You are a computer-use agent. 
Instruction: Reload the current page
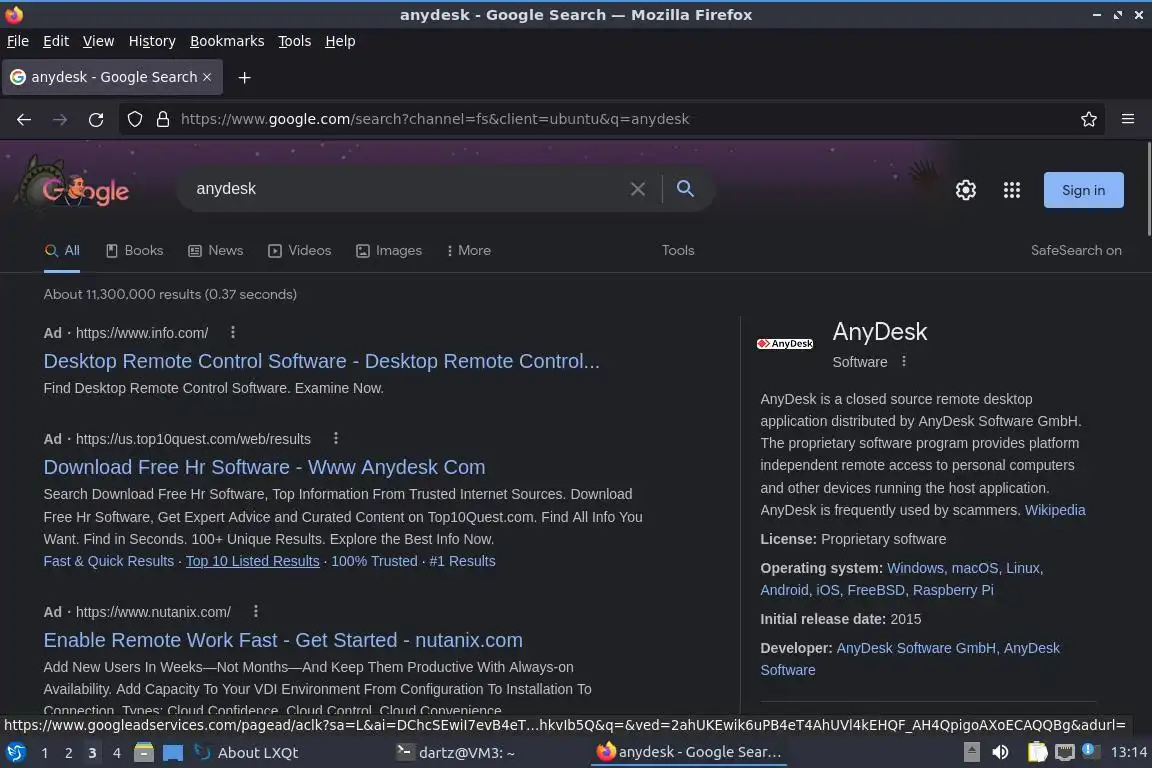tap(96, 119)
